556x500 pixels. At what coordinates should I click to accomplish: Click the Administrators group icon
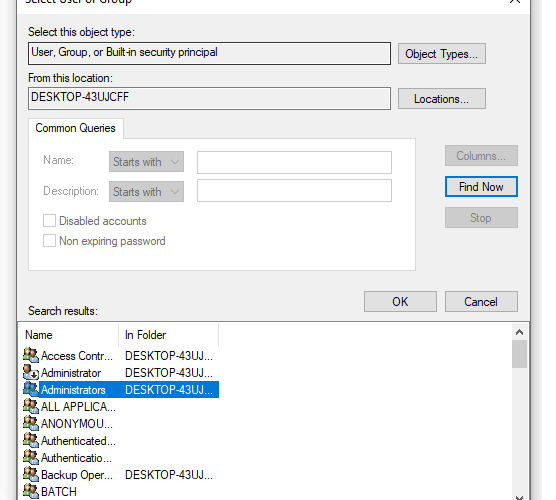31,389
